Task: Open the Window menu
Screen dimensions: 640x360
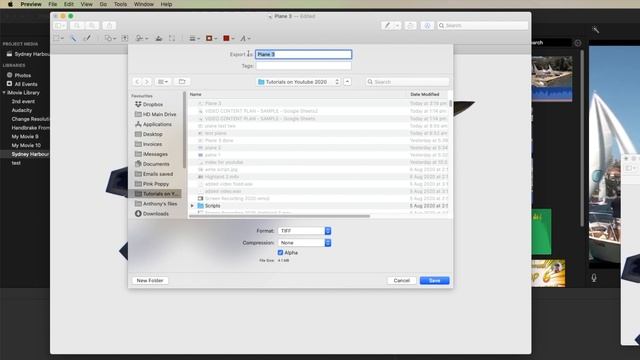Action: pyautogui.click(x=144, y=4)
